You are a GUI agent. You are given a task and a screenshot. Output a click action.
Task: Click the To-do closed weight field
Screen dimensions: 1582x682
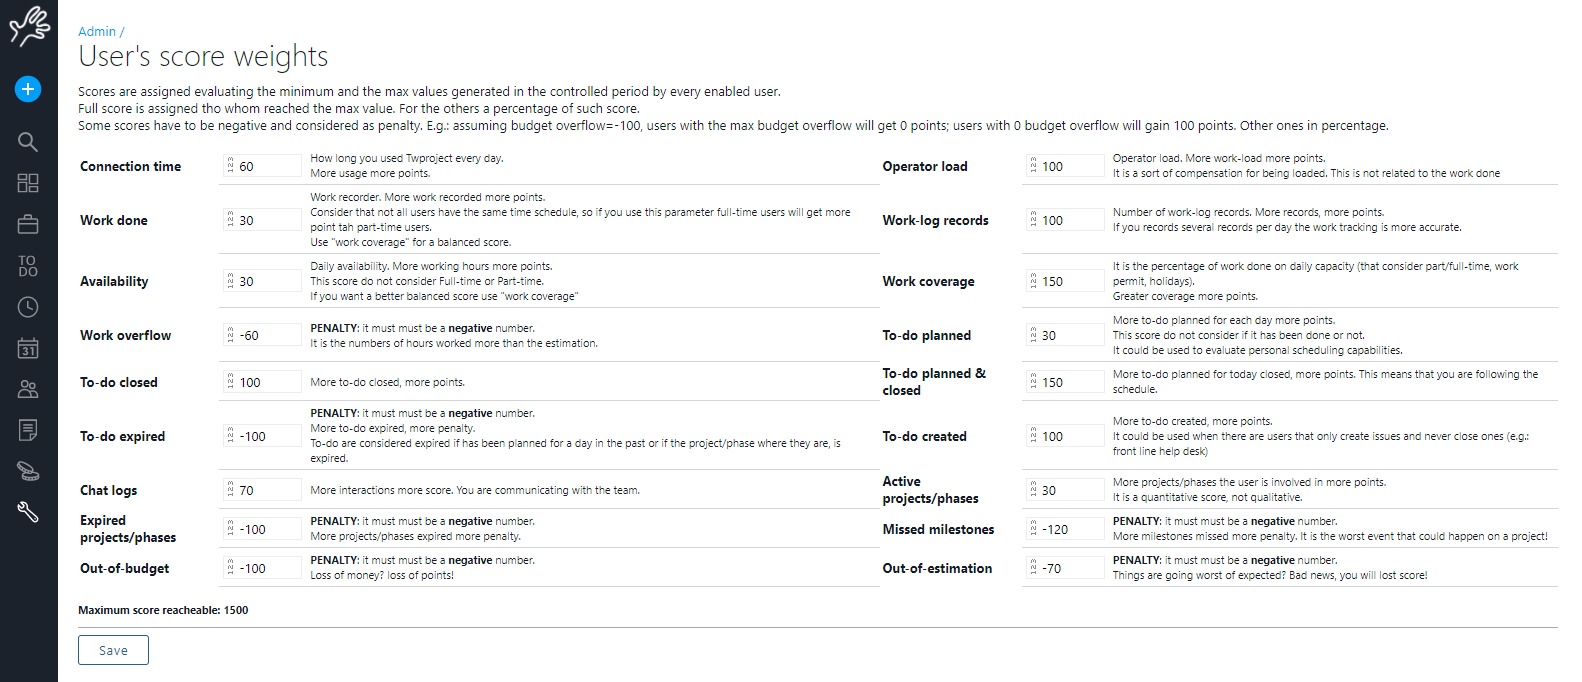point(267,383)
